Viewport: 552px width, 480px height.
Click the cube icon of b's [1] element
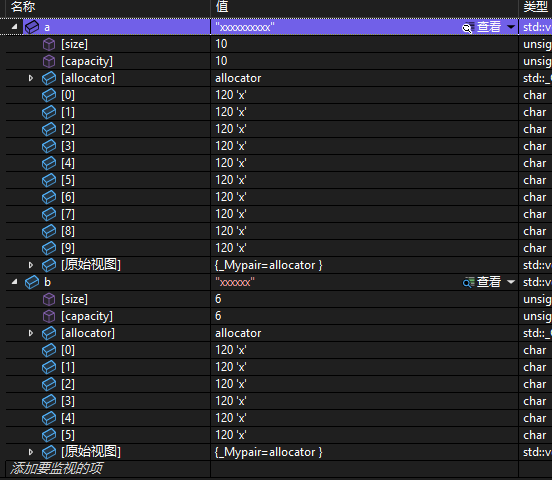click(49, 367)
